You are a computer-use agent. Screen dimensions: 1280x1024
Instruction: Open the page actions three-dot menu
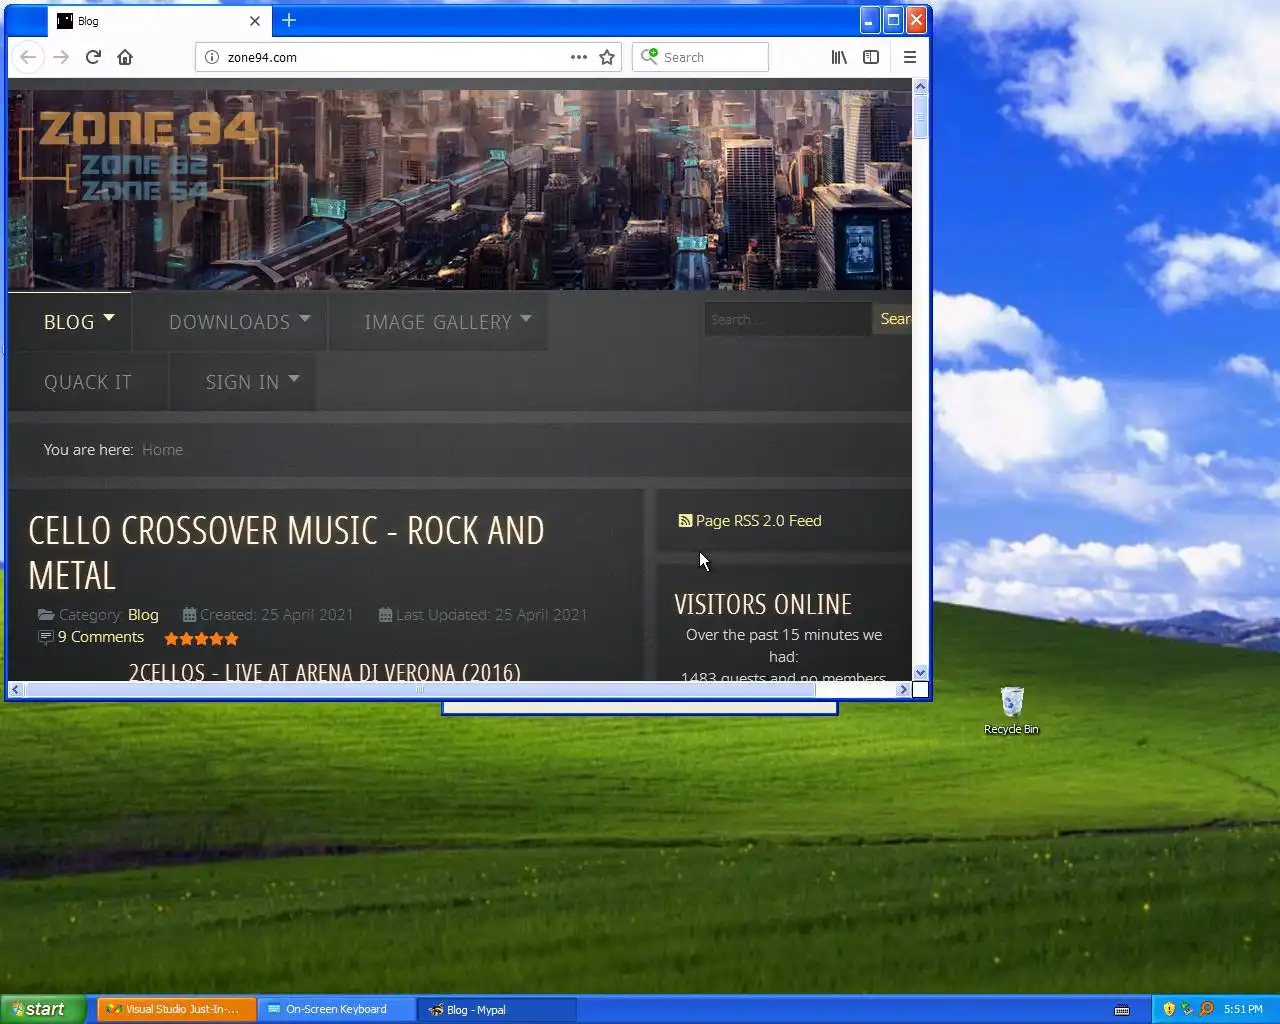pos(579,57)
